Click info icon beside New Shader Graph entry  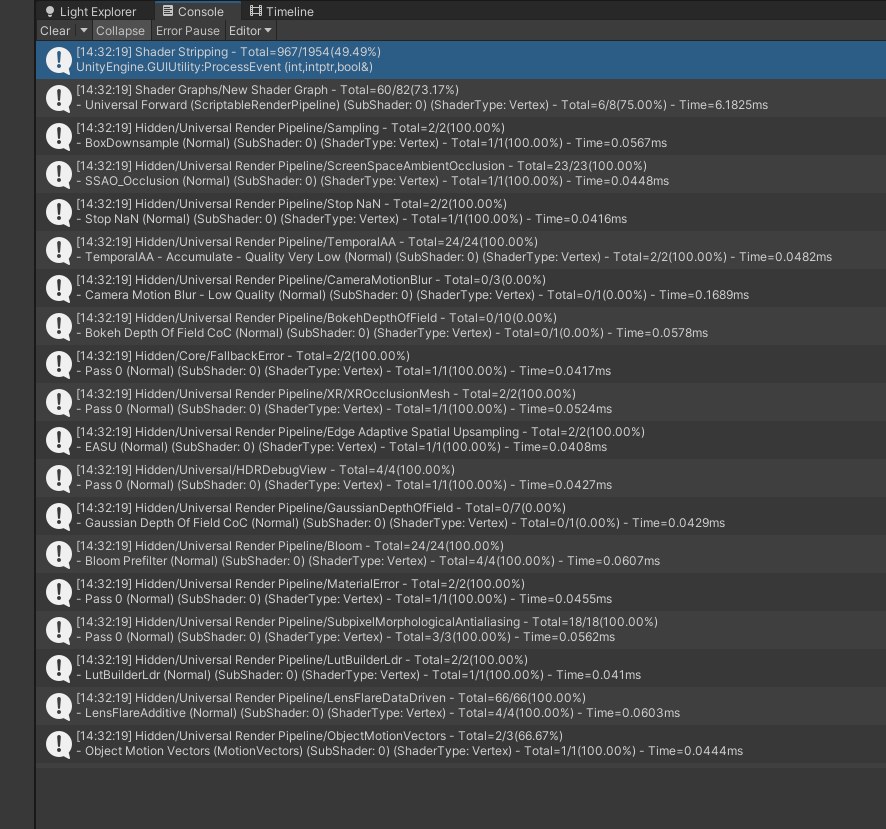(59, 98)
